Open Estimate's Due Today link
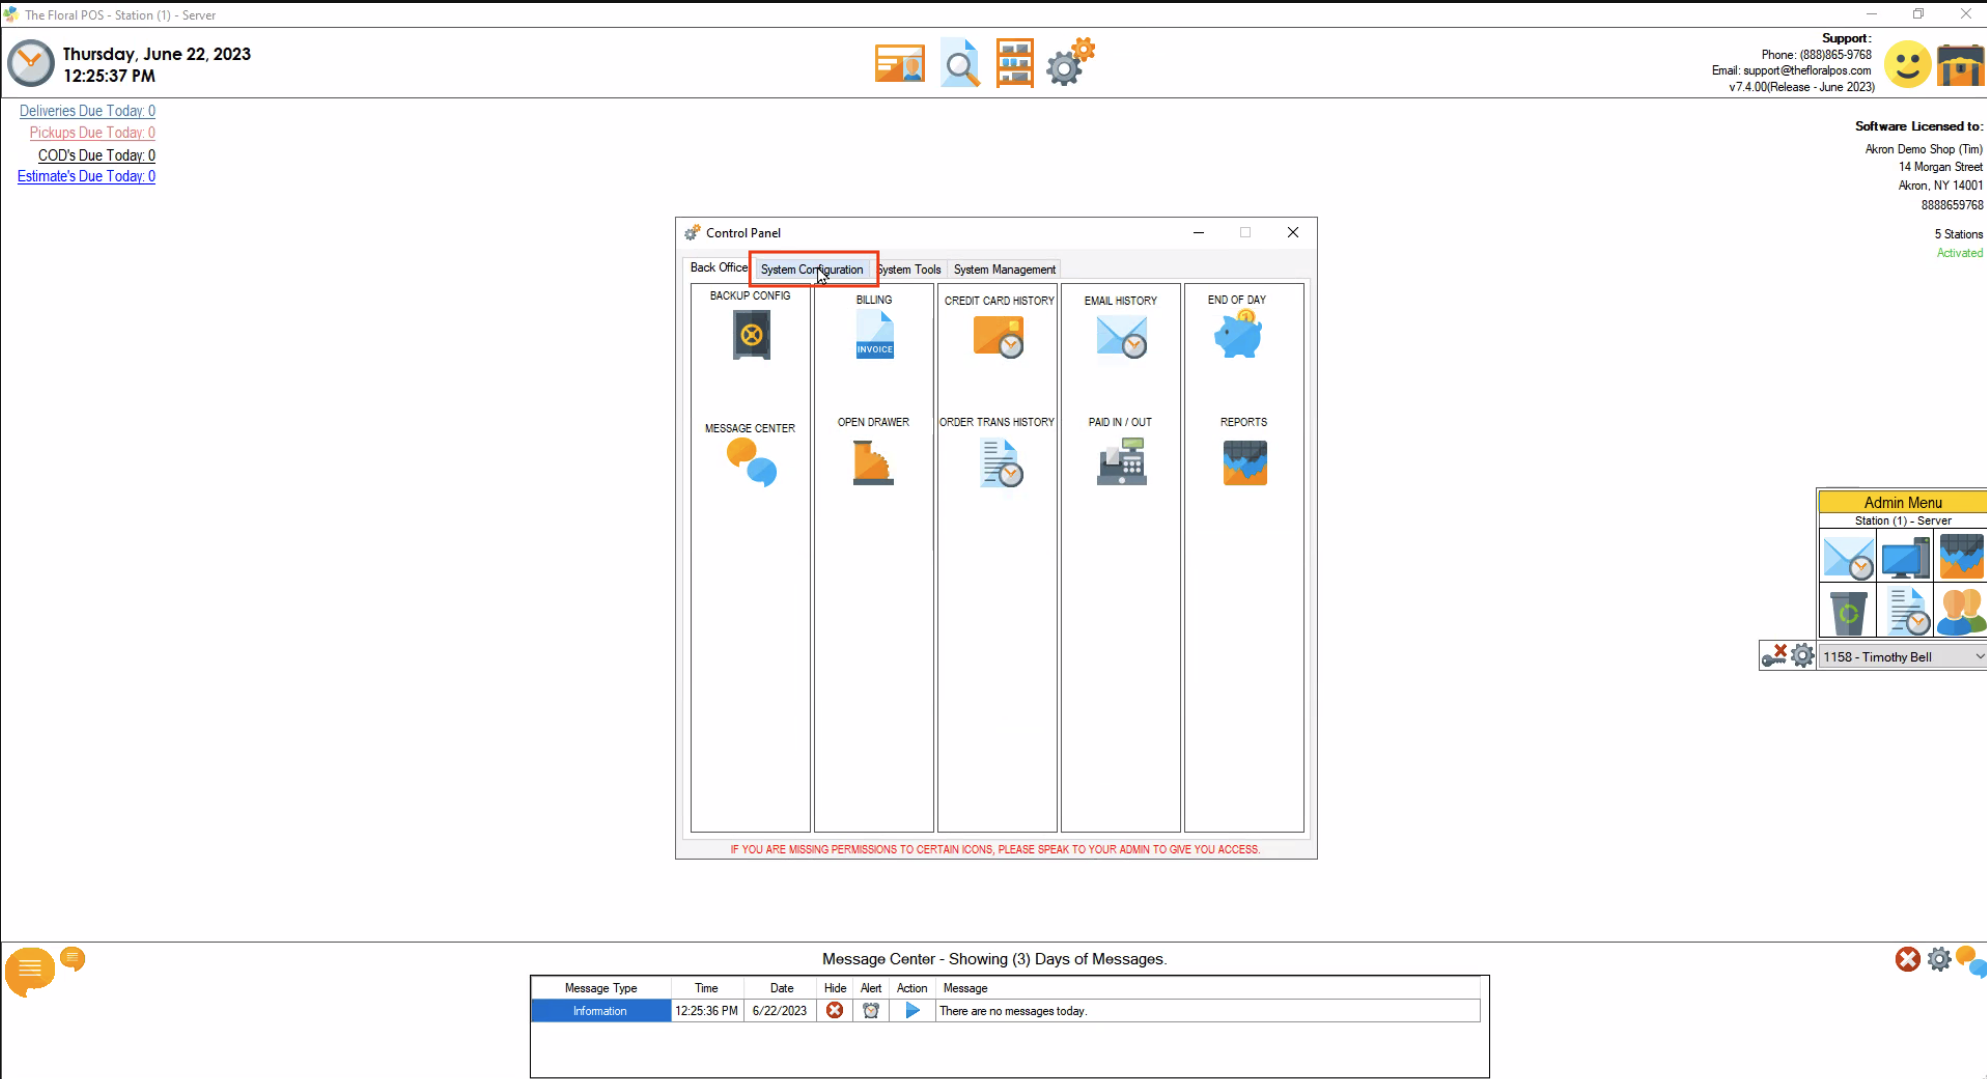The height and width of the screenshot is (1079, 1987). click(86, 176)
